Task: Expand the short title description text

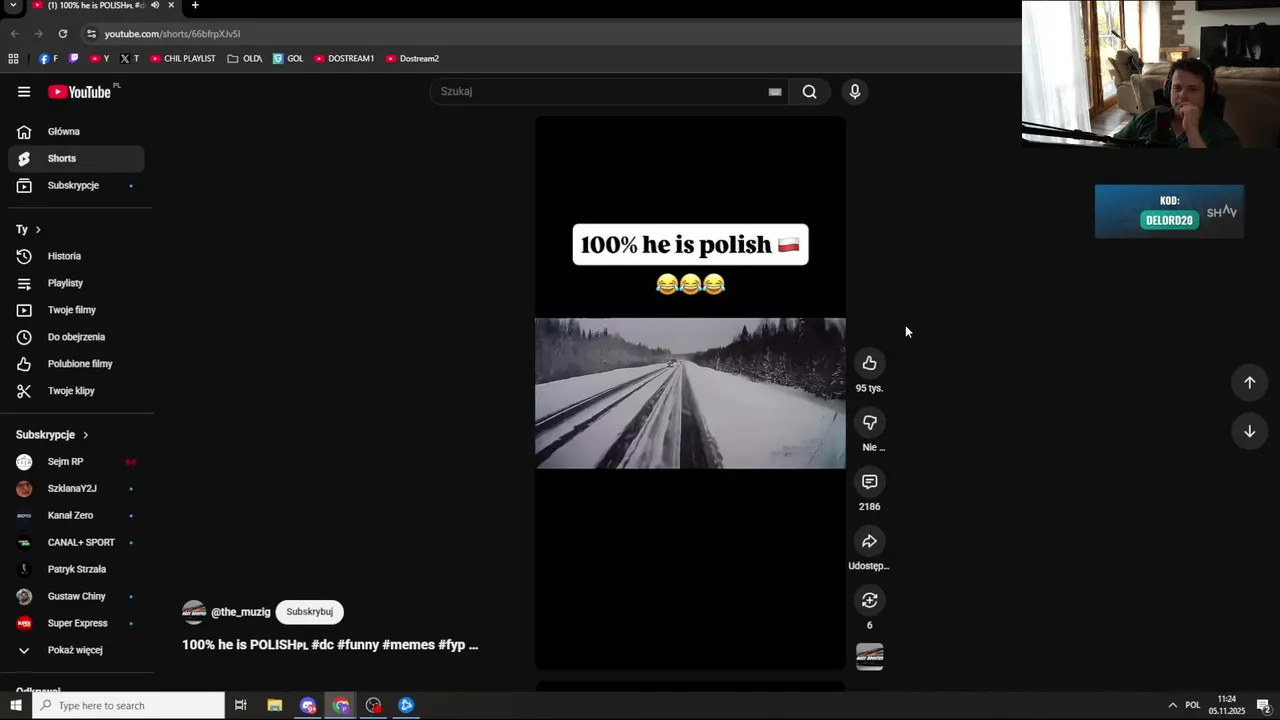Action: point(330,645)
